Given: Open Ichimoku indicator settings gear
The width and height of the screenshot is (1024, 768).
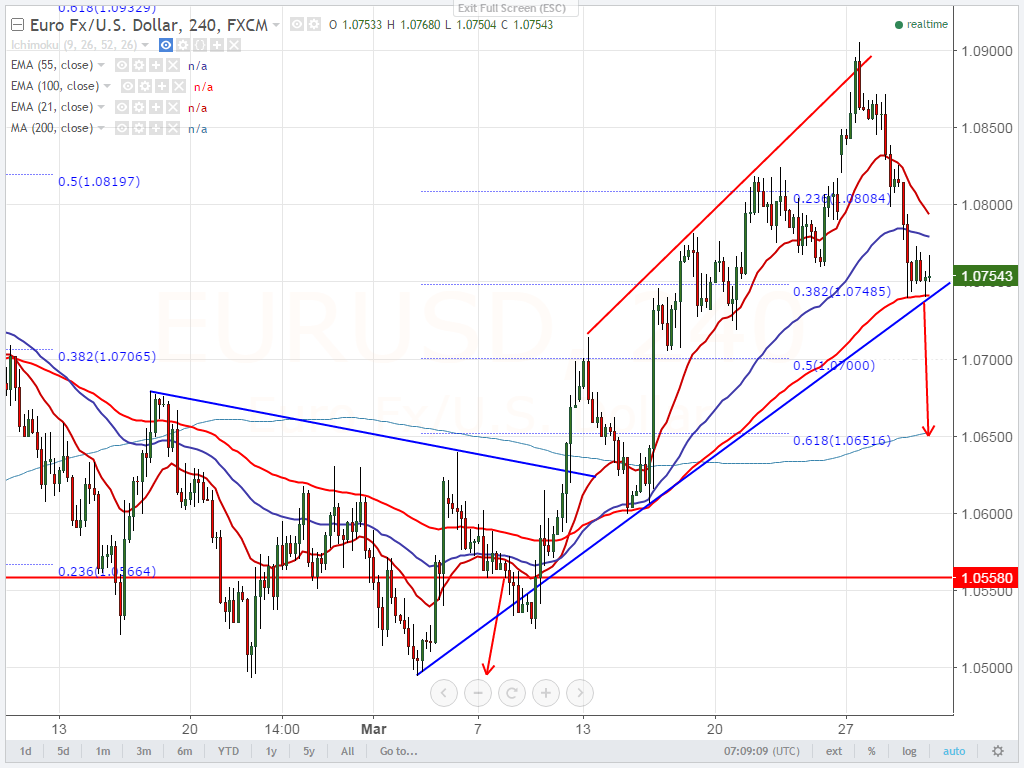Looking at the screenshot, I should click(183, 45).
